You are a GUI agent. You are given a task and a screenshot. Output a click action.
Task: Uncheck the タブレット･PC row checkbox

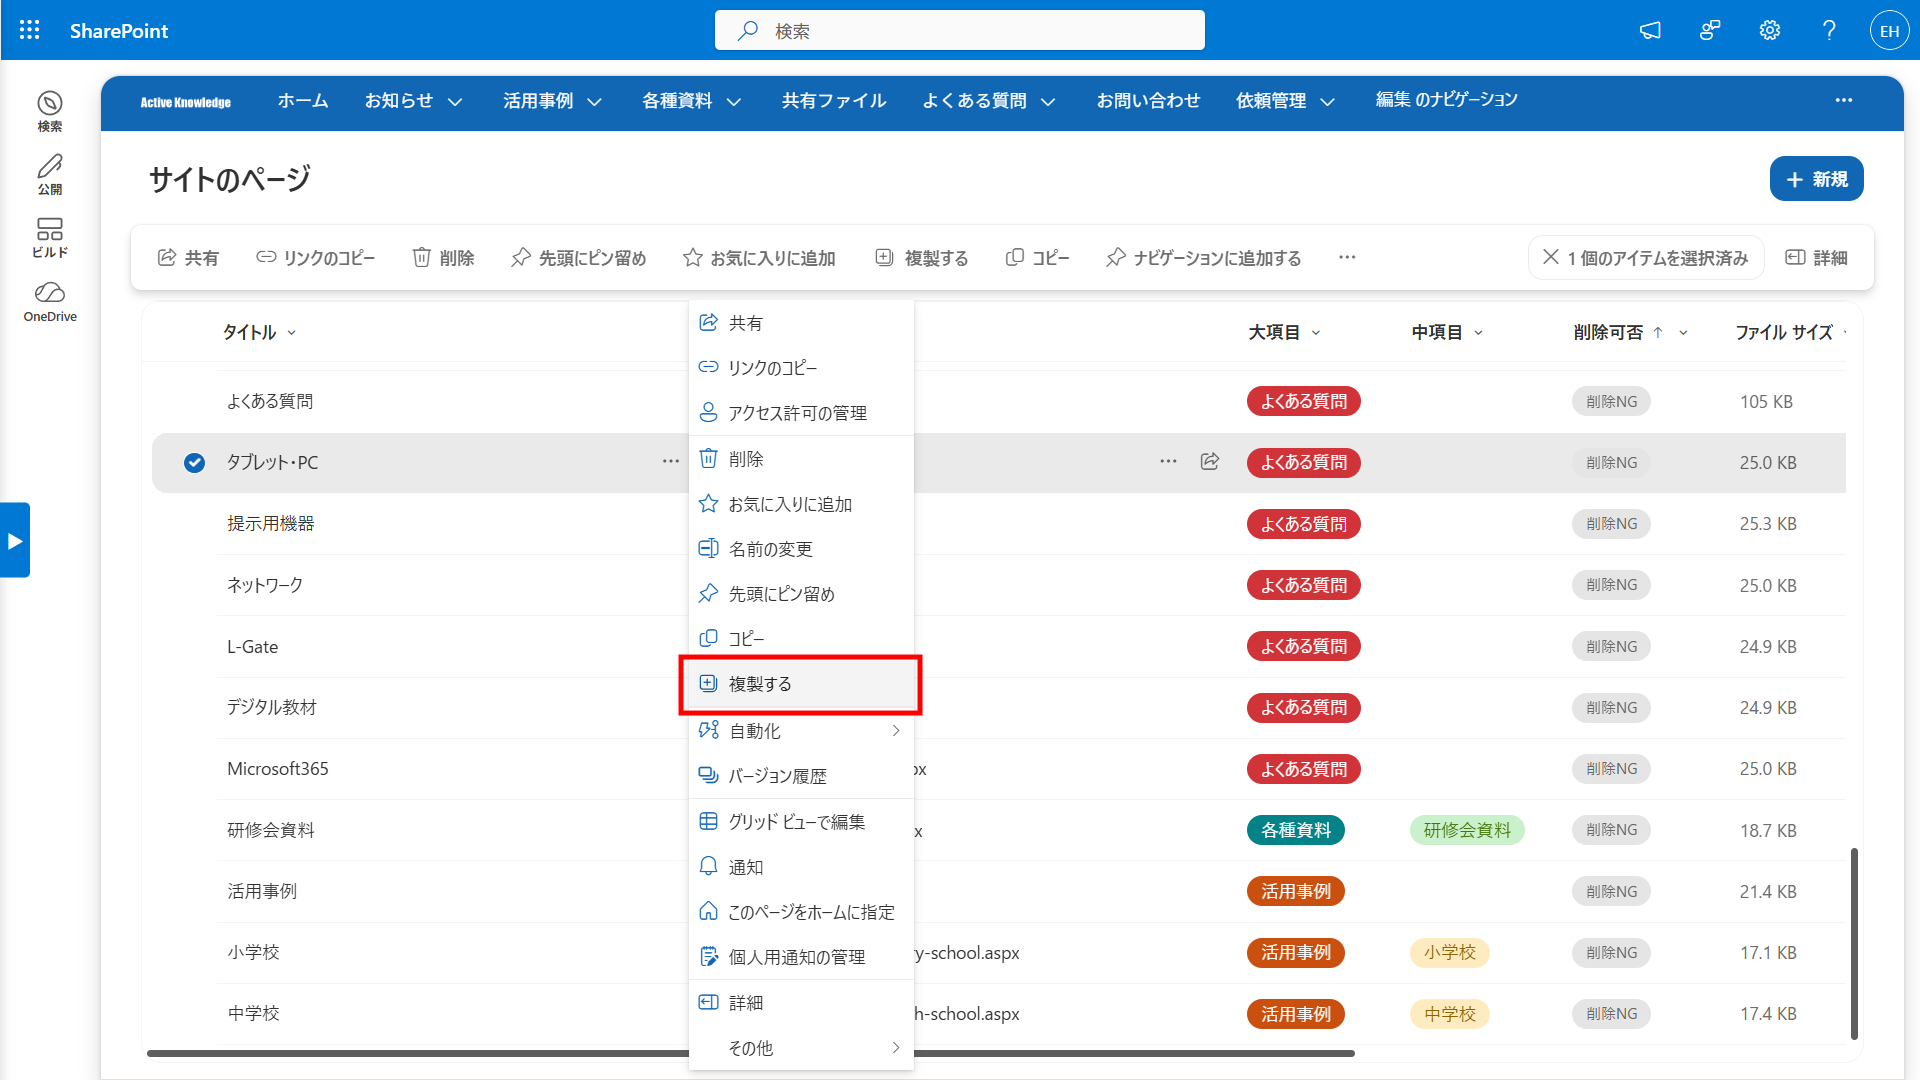click(194, 462)
